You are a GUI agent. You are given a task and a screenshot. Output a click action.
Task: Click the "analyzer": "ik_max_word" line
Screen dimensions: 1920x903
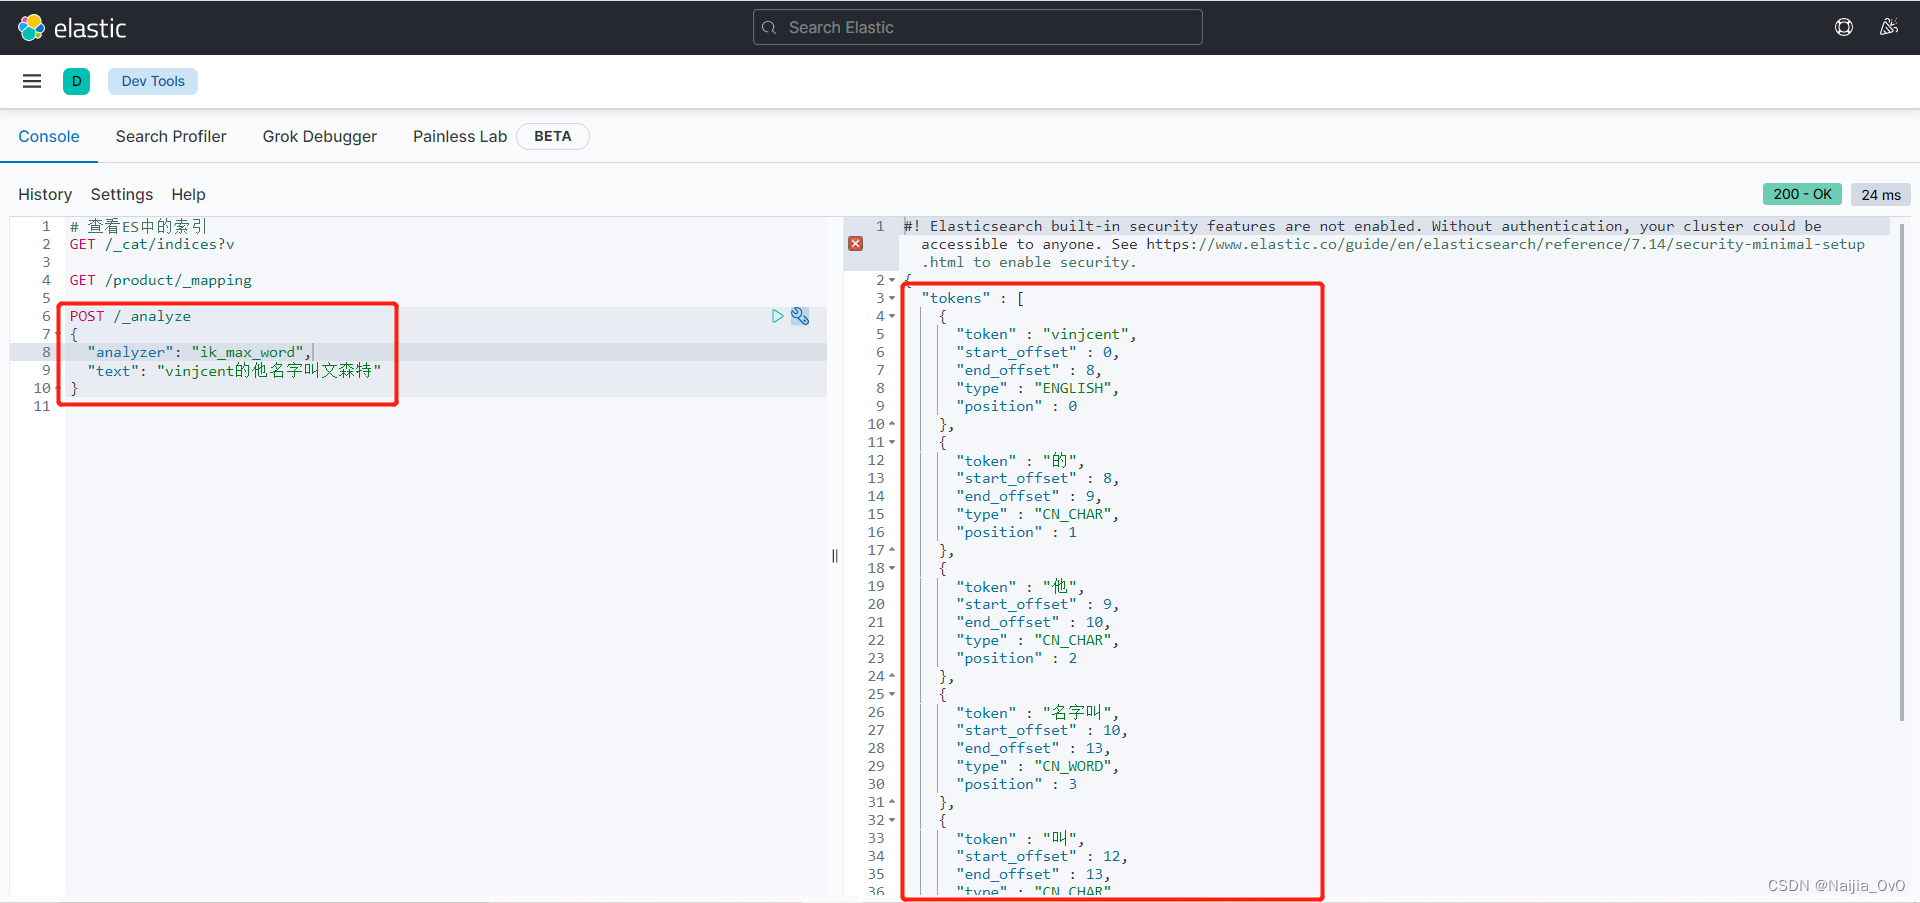[199, 352]
